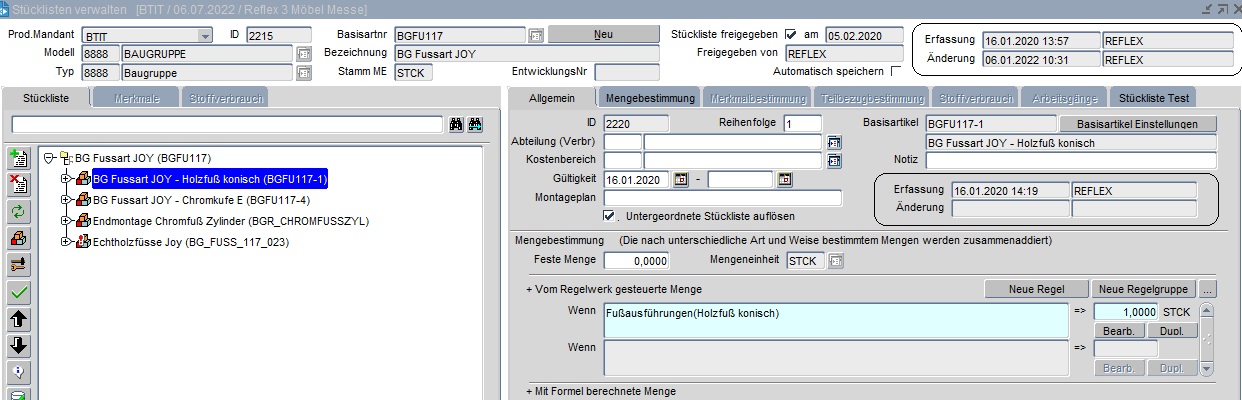Screen dimensions: 1242x400
Task: Toggle the Stückliste freigegeben checkbox
Action: [791, 35]
